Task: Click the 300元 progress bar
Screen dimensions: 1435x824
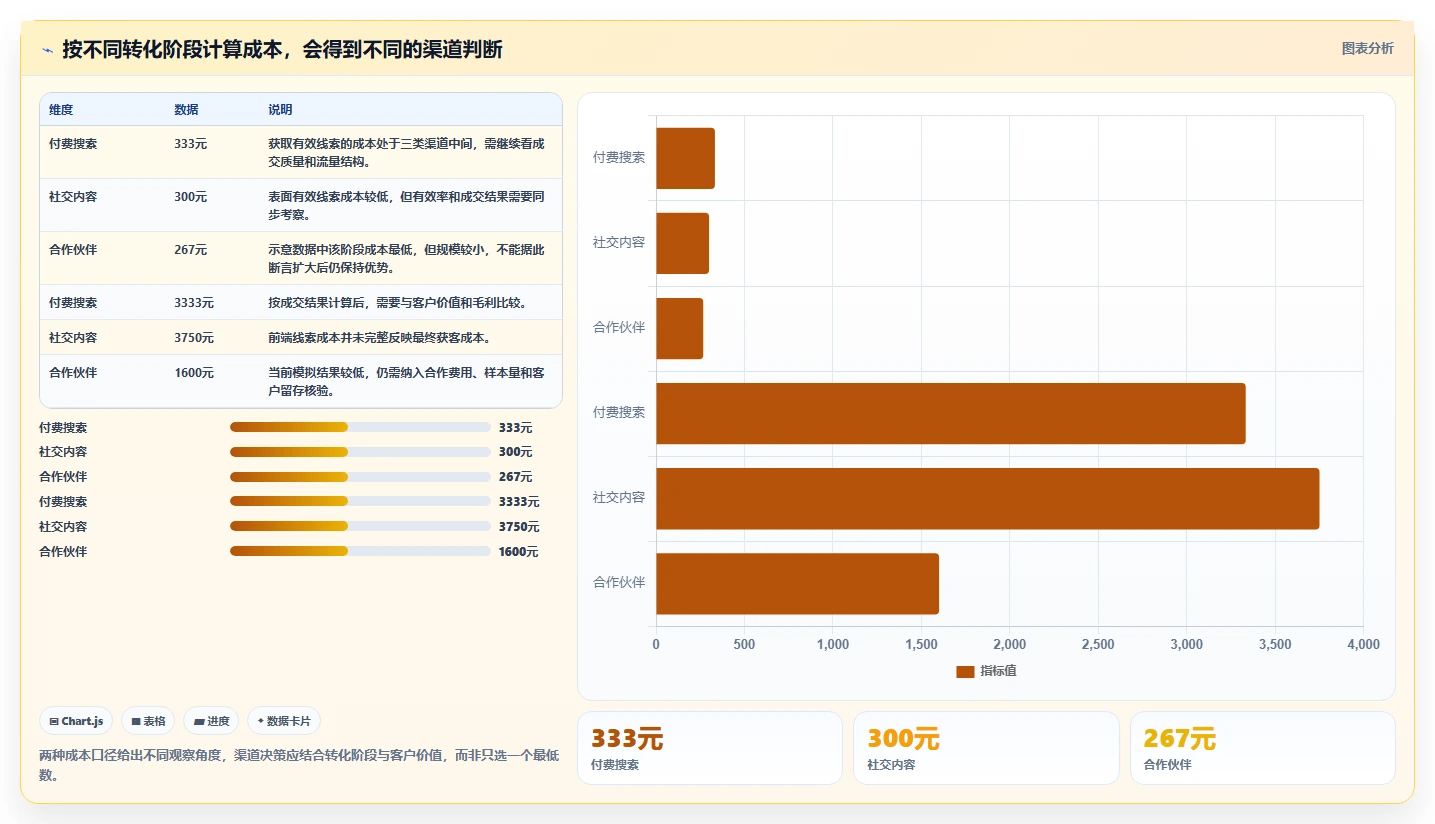Action: (x=360, y=452)
